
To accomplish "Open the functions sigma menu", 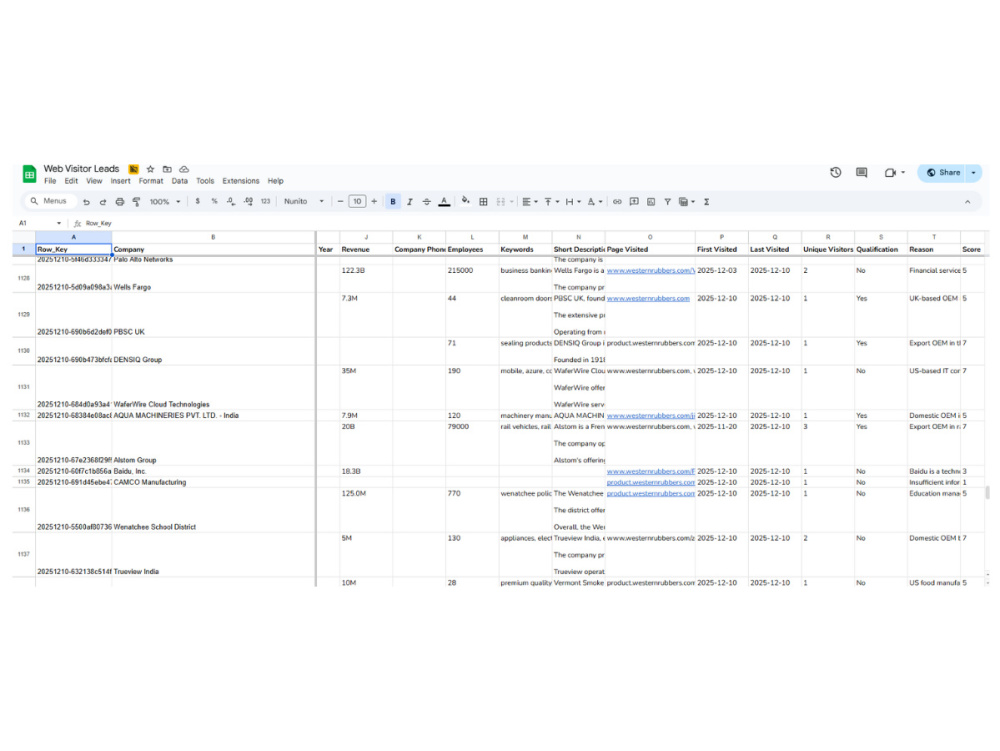I will (x=706, y=201).
